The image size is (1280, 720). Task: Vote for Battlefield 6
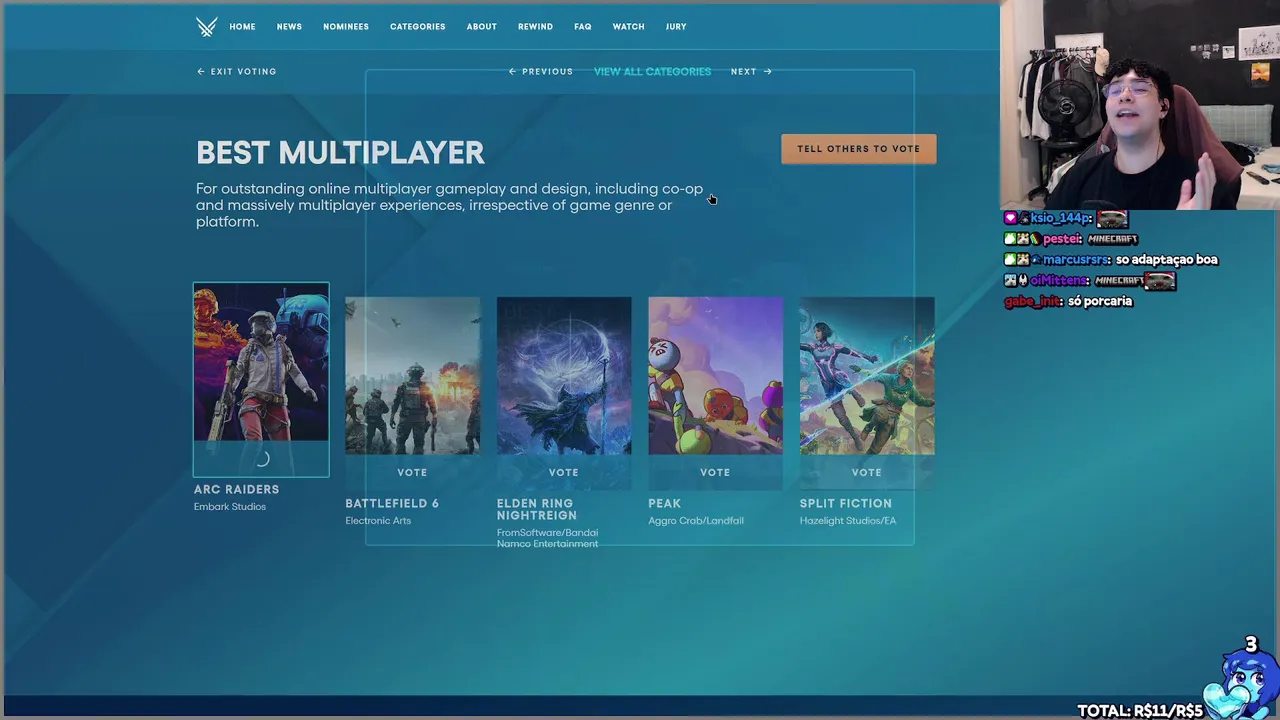412,472
